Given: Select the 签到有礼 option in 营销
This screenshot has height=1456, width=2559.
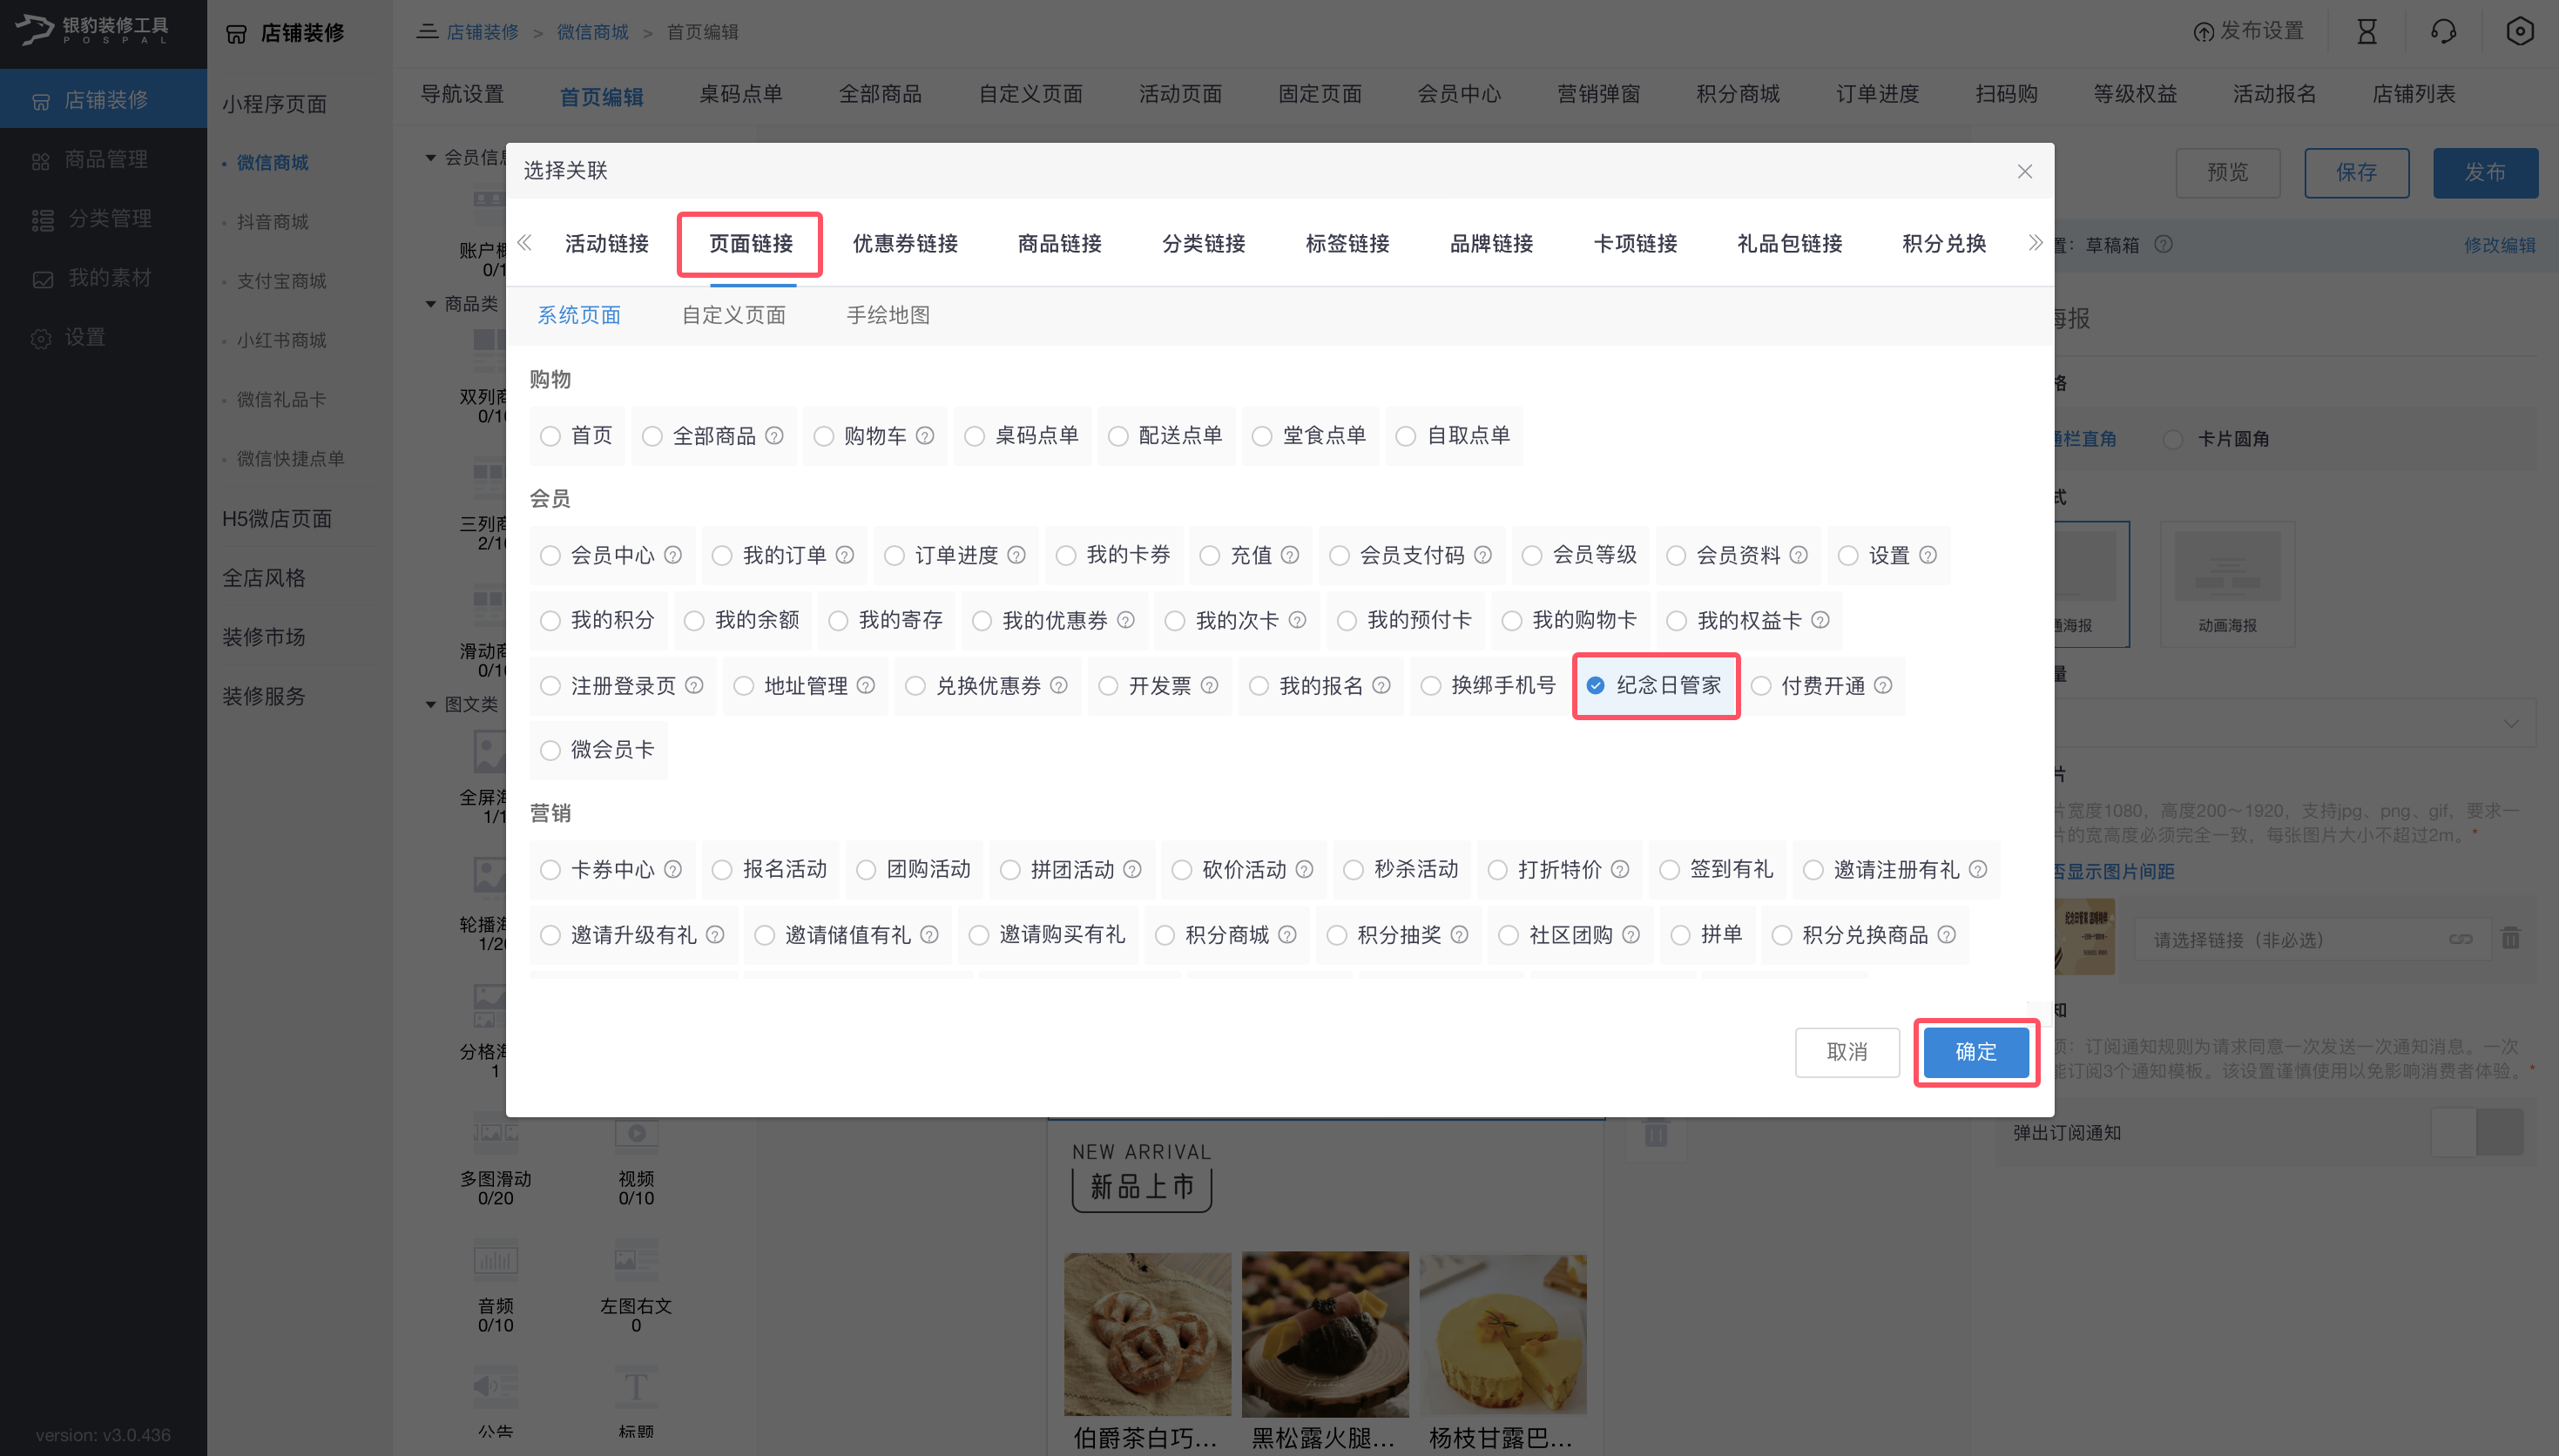Looking at the screenshot, I should click(1669, 870).
